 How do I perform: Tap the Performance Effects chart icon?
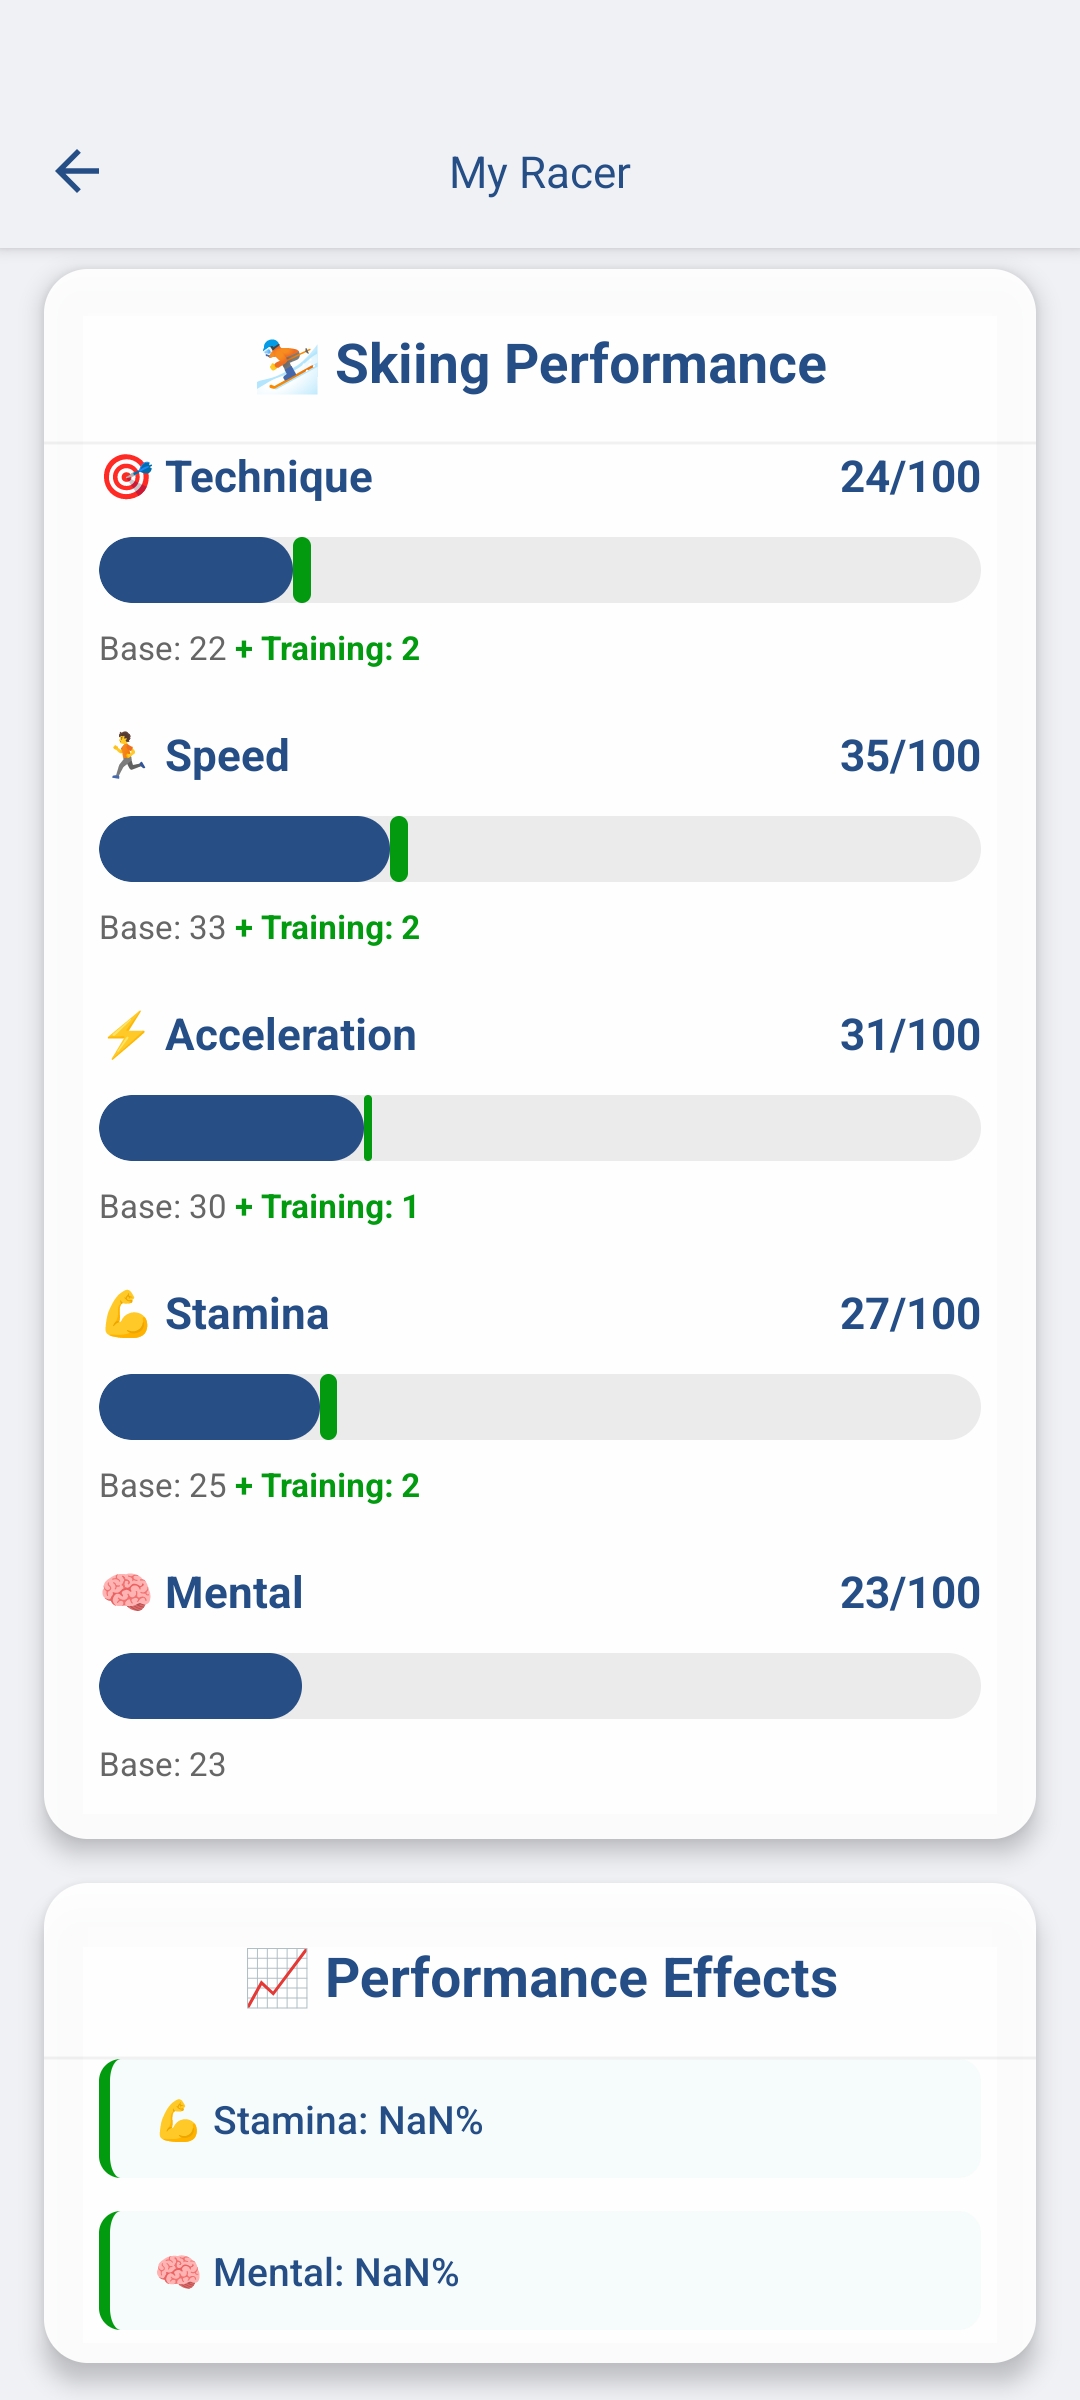point(277,1978)
